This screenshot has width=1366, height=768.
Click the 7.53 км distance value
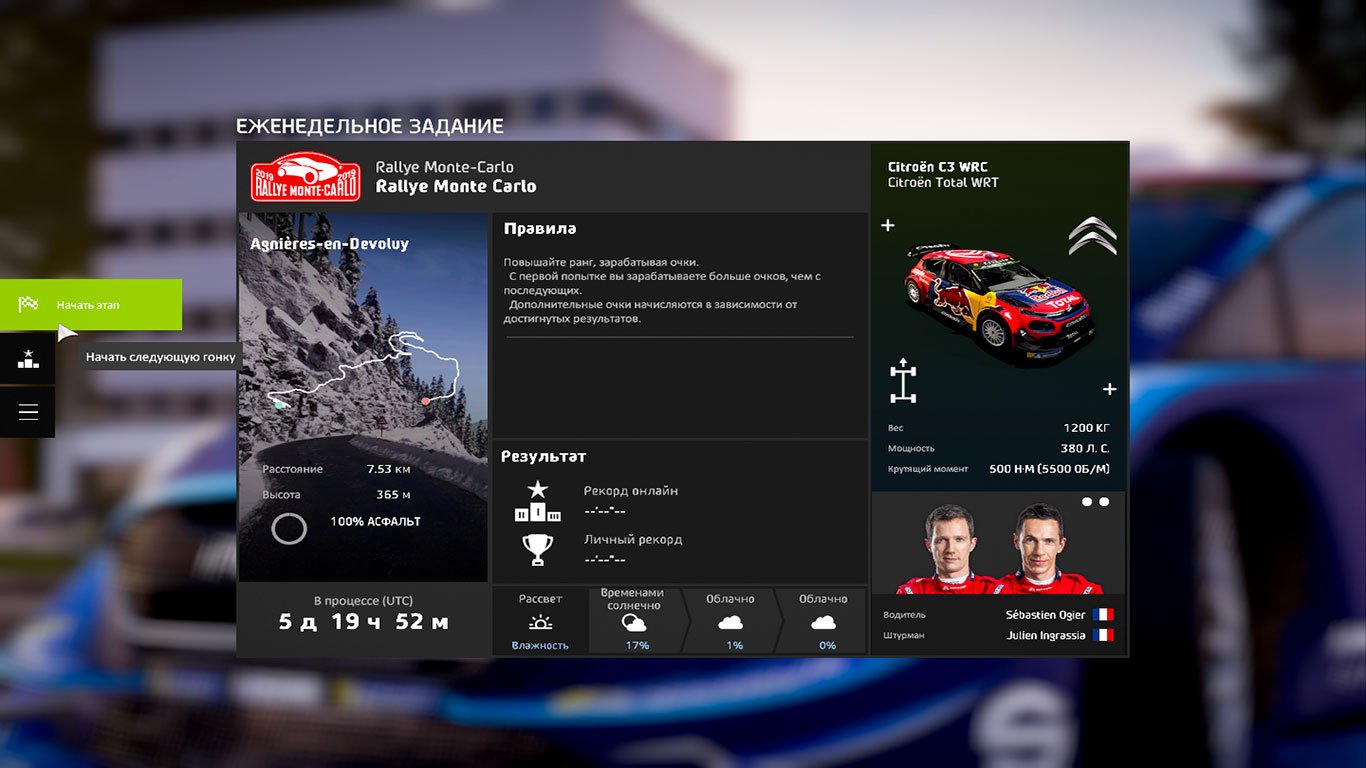click(x=389, y=468)
